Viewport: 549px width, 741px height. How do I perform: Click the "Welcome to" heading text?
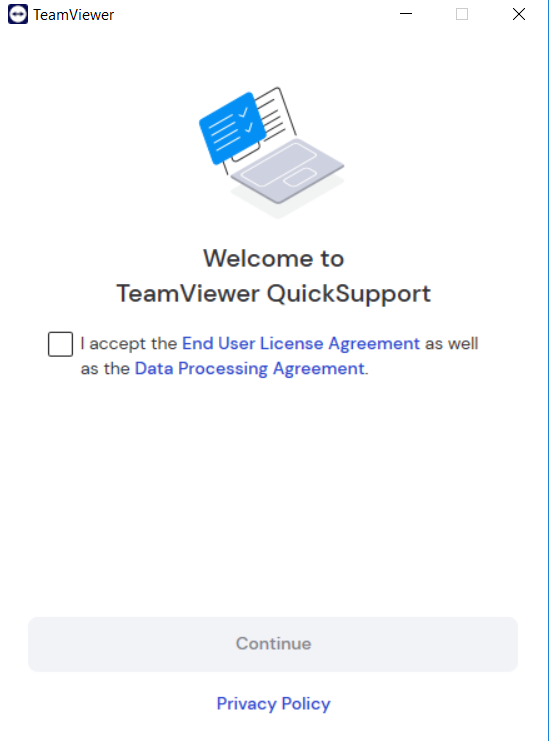[274, 258]
